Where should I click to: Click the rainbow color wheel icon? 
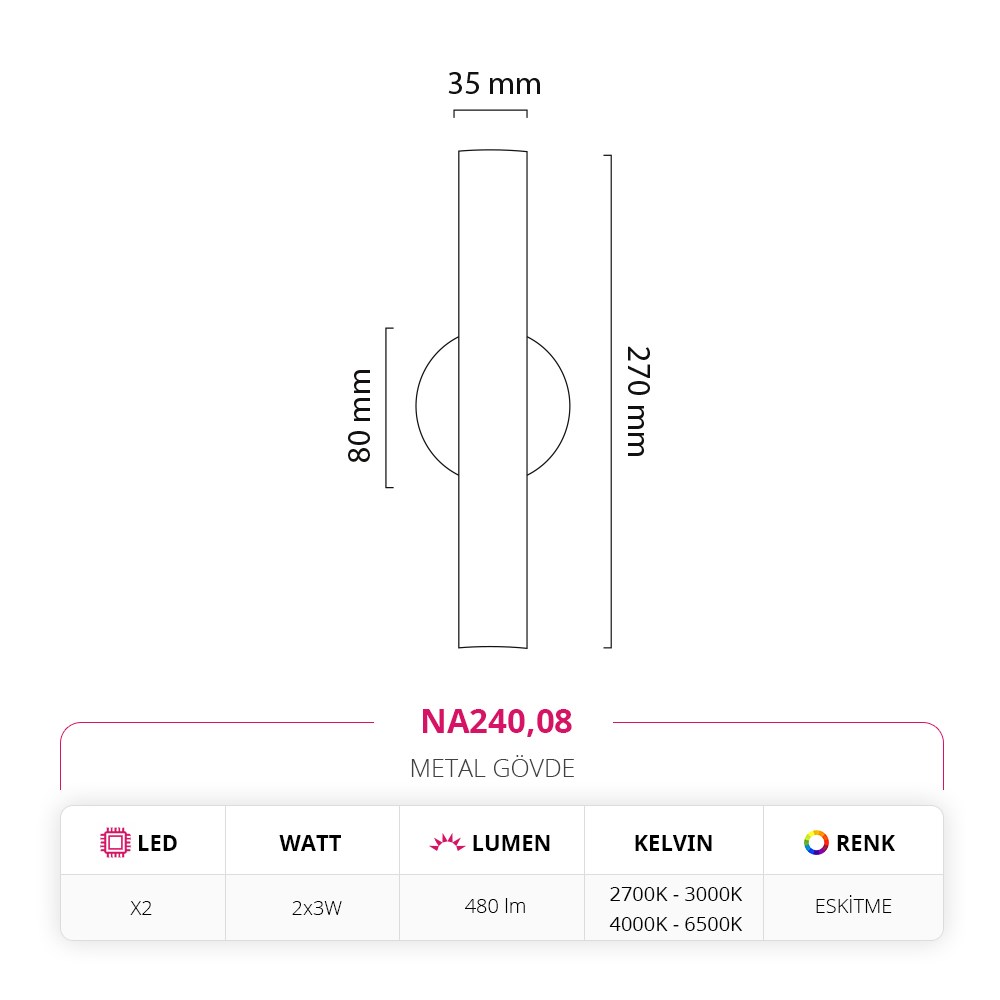coord(816,842)
